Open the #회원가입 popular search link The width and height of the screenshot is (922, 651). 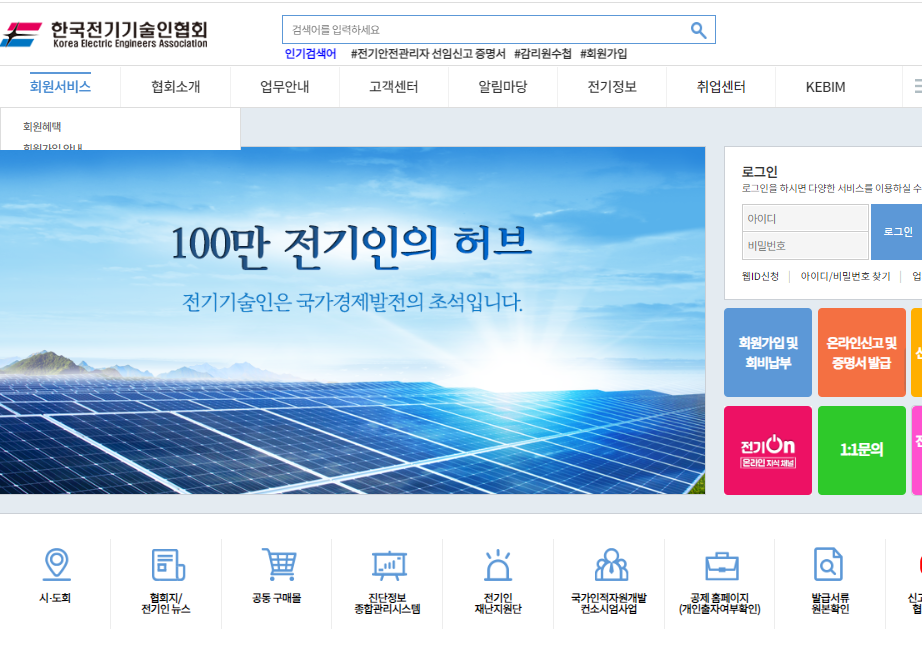[x=603, y=54]
